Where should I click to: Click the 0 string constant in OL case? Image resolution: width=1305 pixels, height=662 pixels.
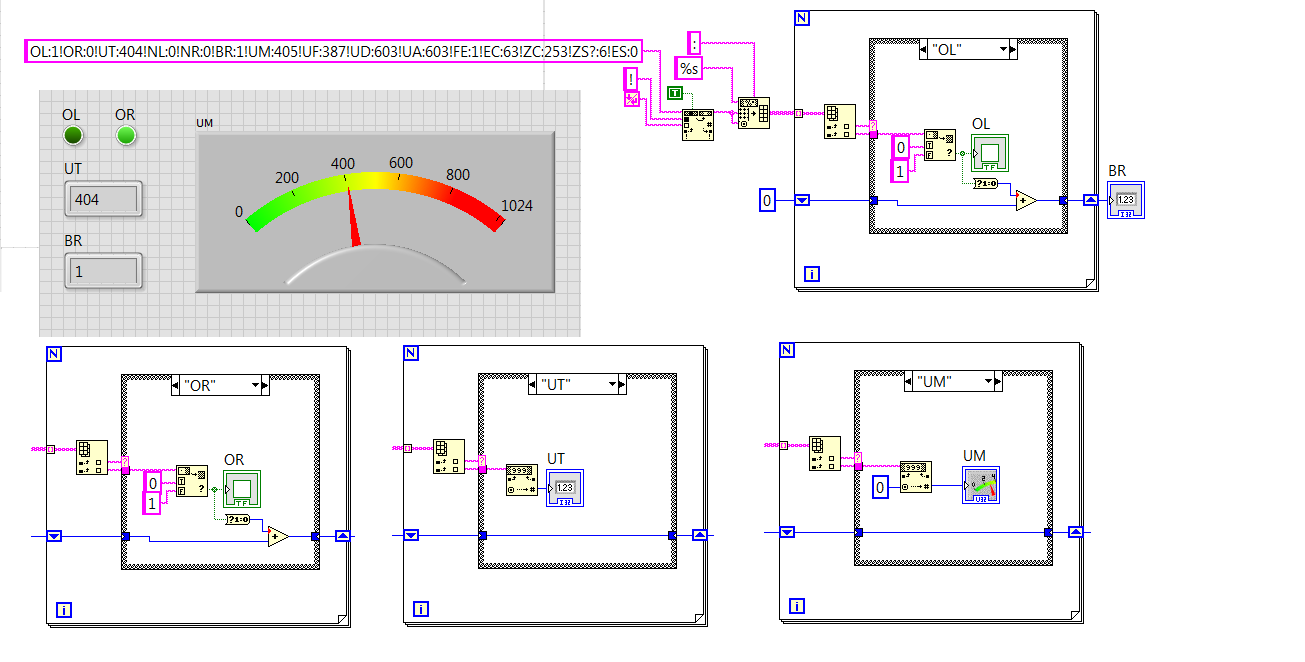901,147
